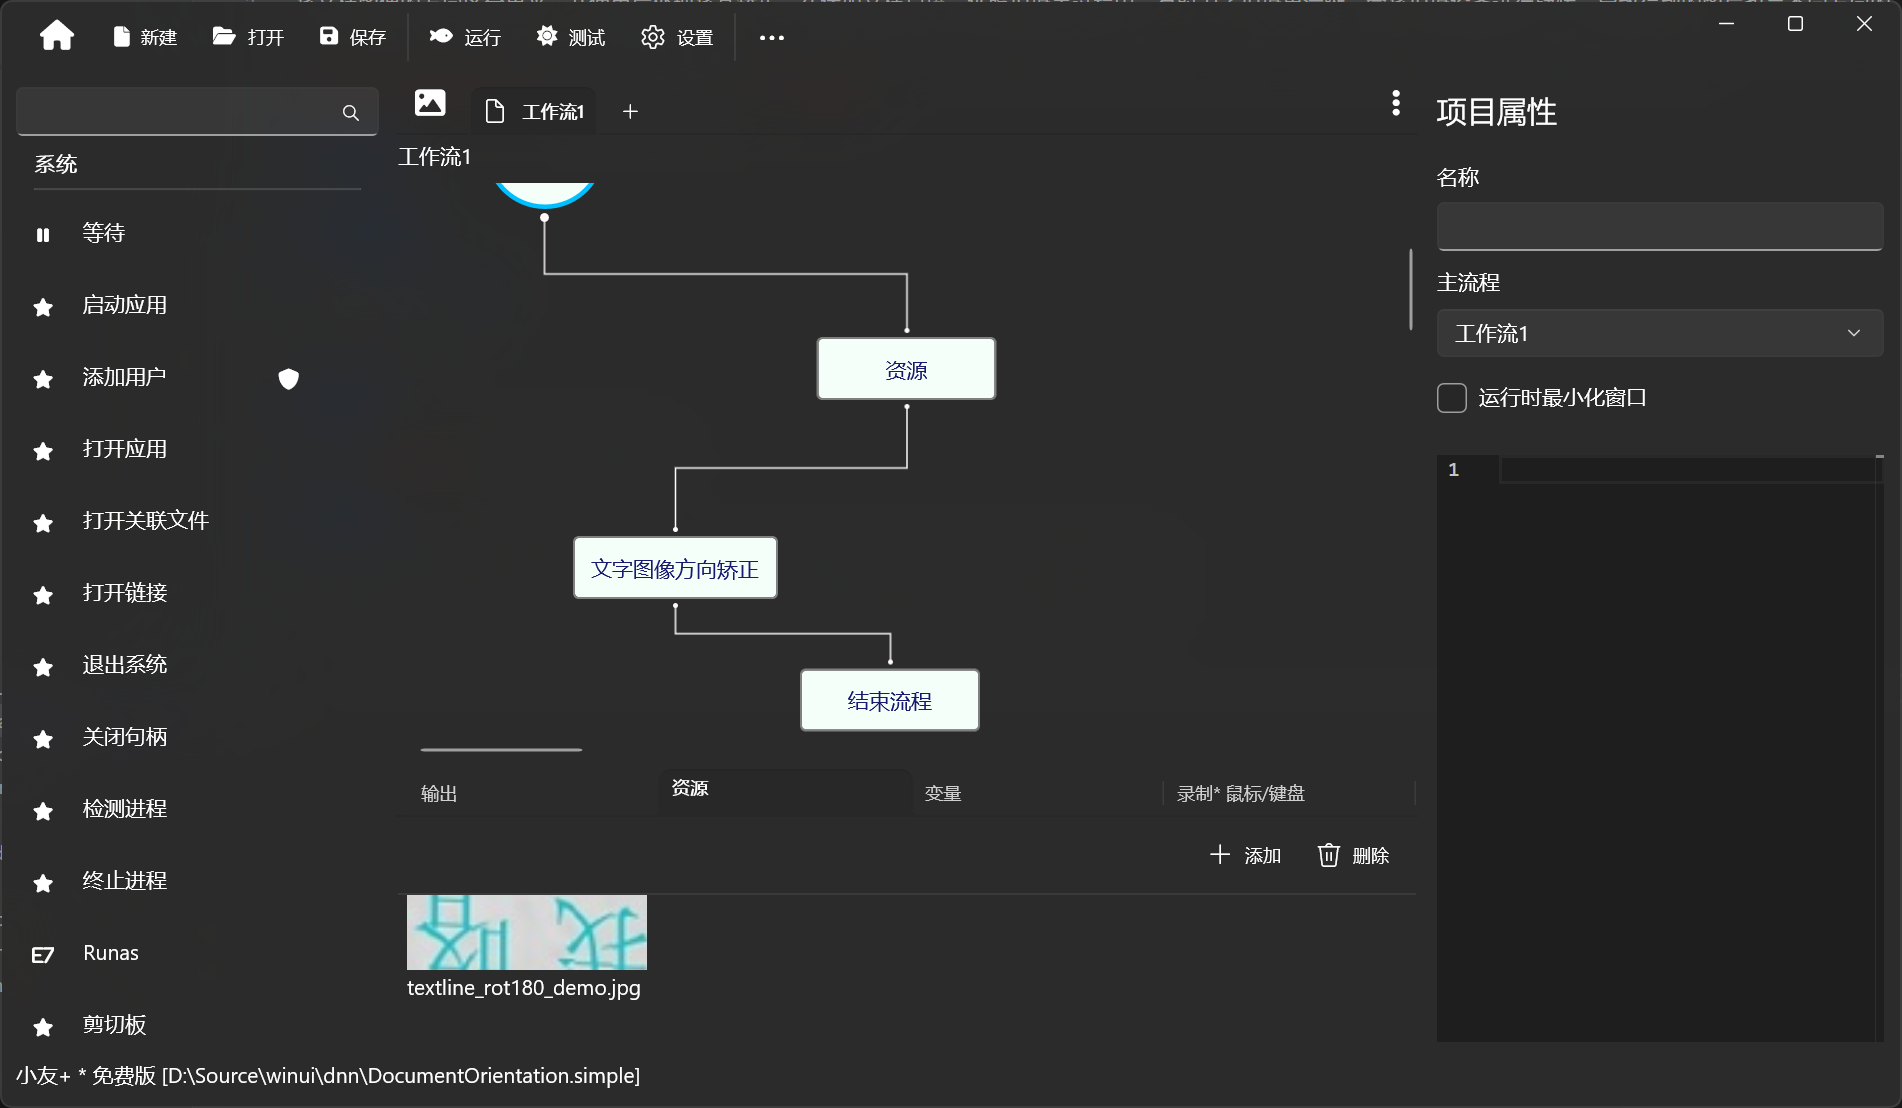This screenshot has height=1108, width=1902.
Task: Click the home icon at top left
Action: pos(57,35)
